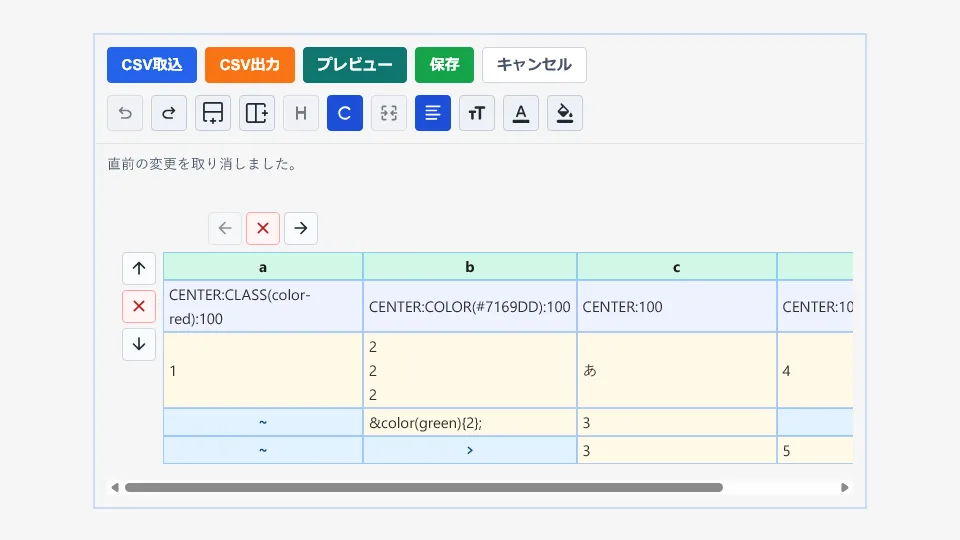Open the プレビュー preview
The width and height of the screenshot is (960, 540).
(355, 65)
